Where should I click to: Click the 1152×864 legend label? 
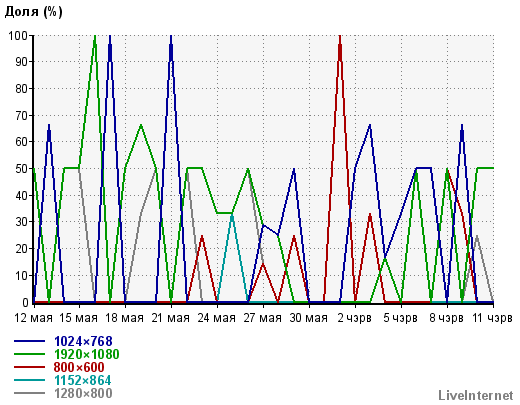83,380
